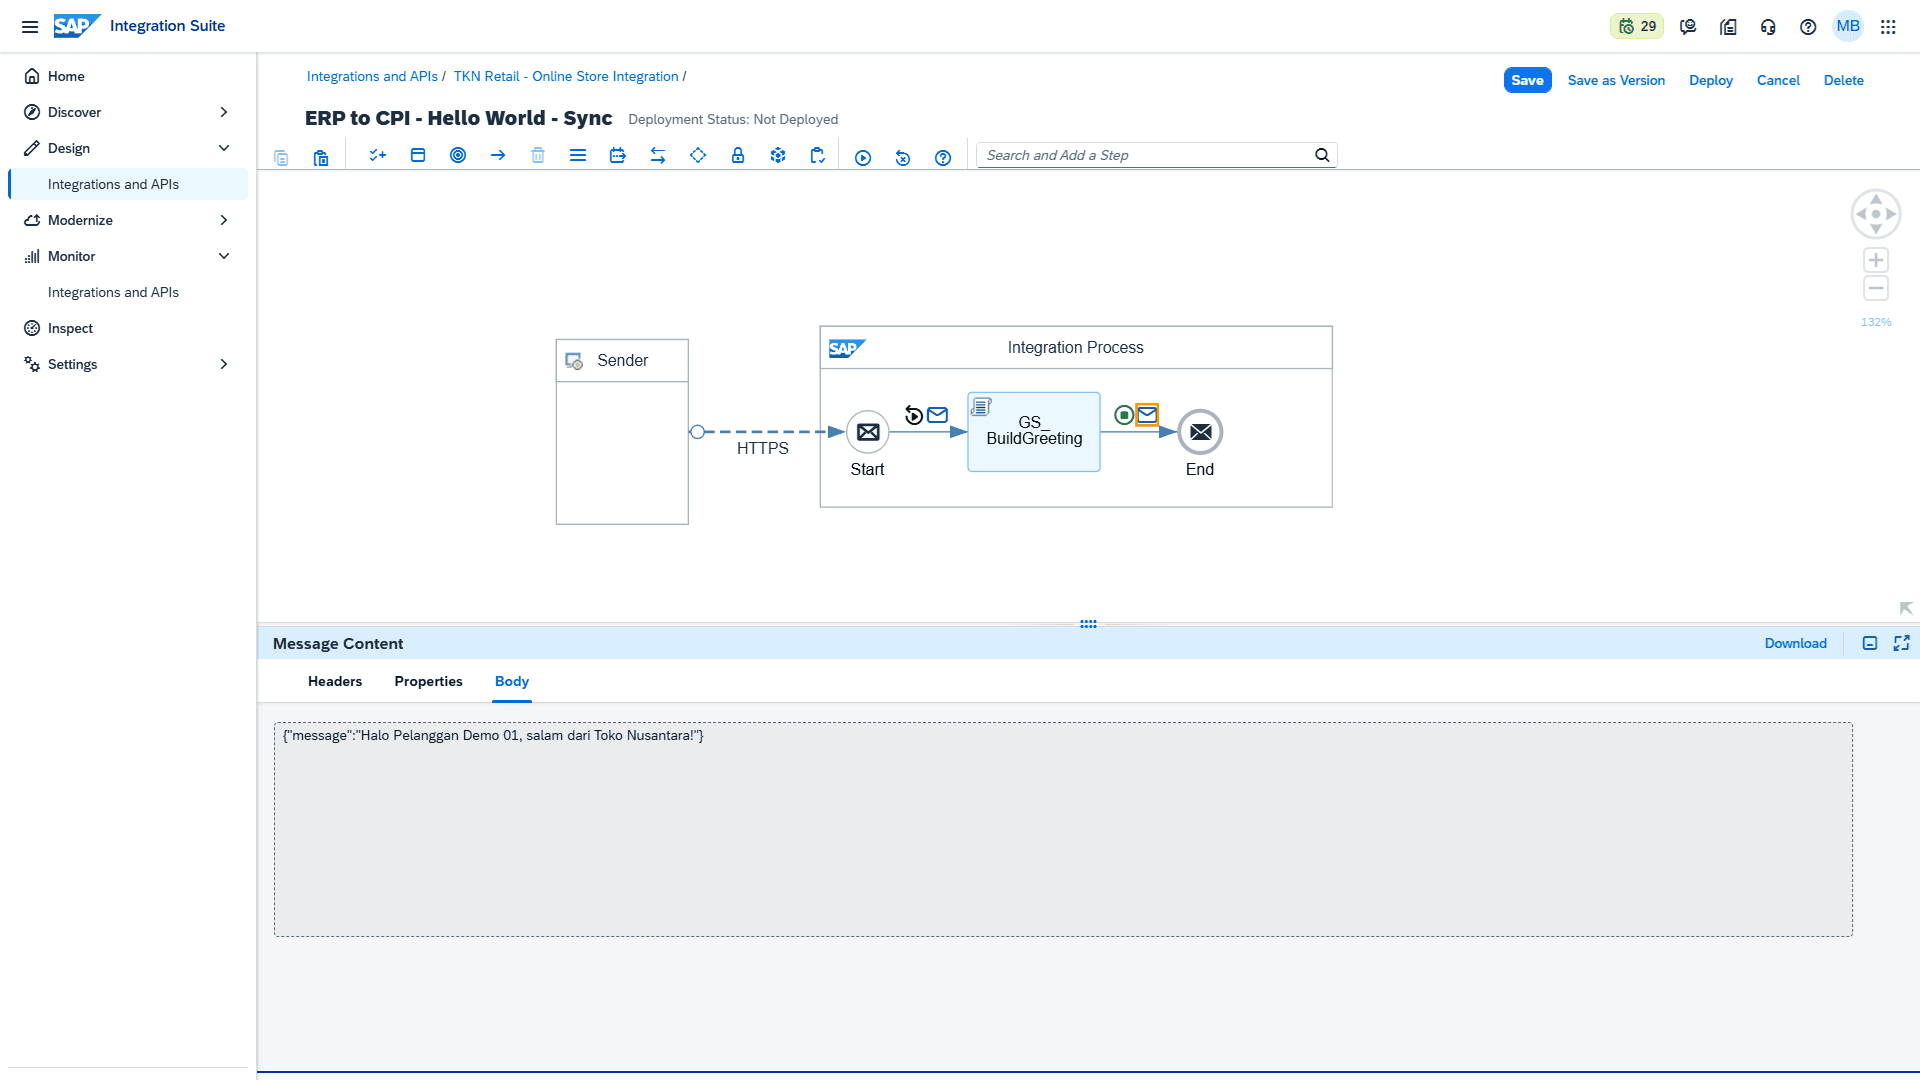Open the toolbar help icon

943,158
